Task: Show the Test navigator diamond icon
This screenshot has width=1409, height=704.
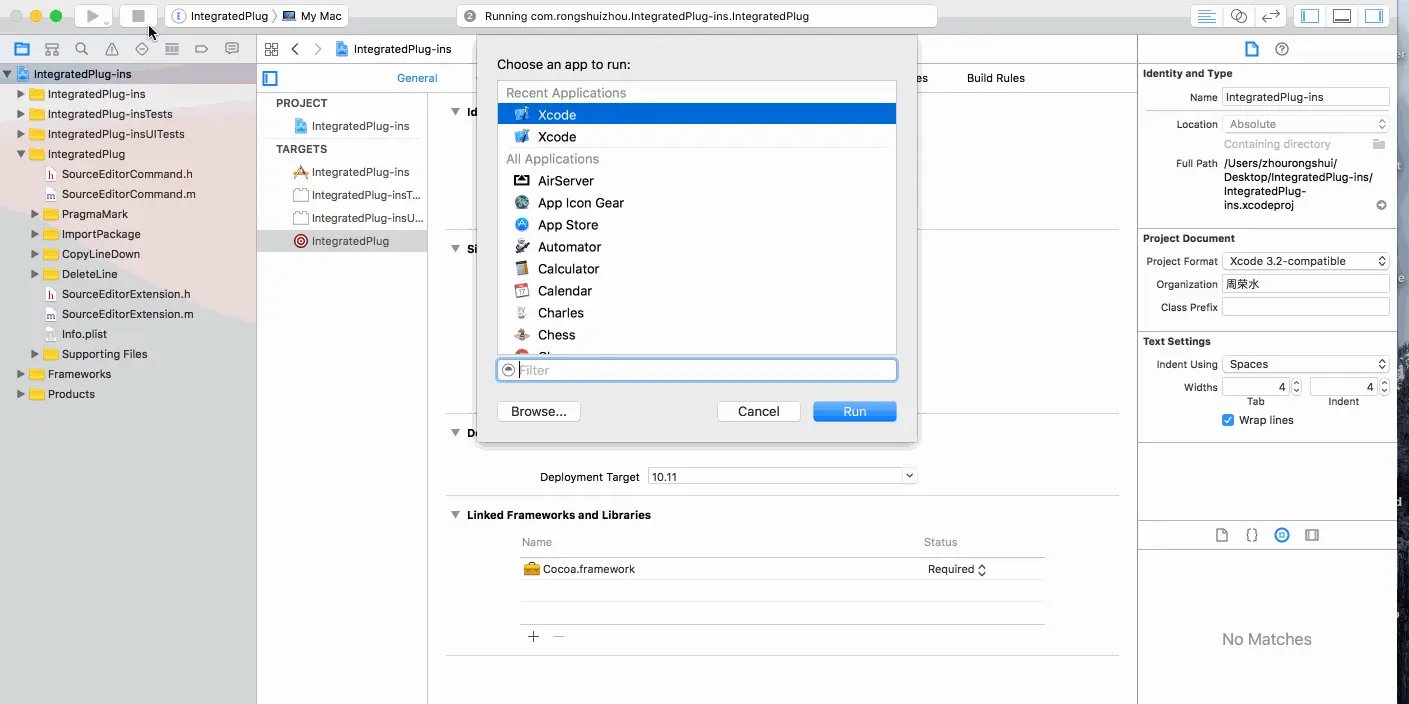Action: click(x=142, y=49)
